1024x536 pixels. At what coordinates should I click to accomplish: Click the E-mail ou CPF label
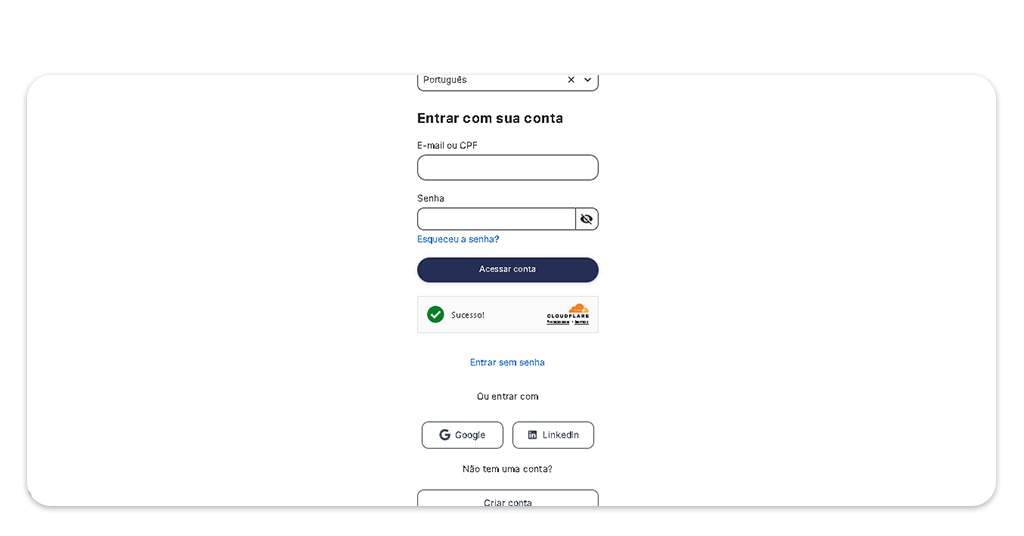click(x=447, y=146)
